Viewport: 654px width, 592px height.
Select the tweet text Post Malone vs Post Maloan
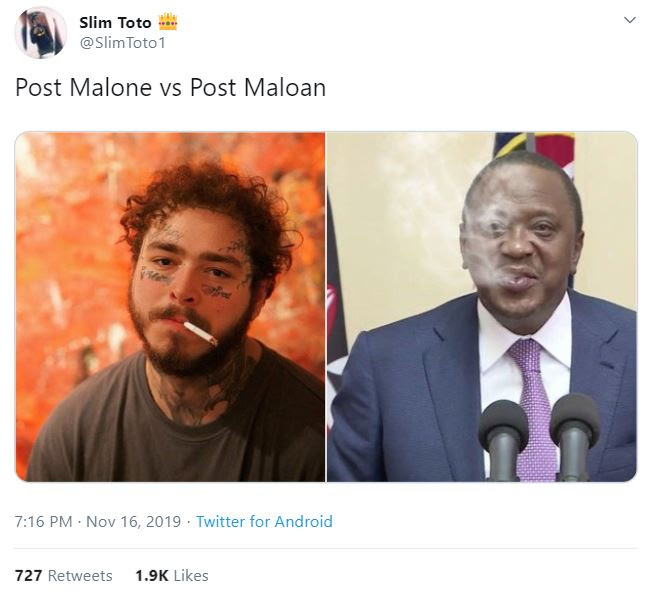[170, 88]
